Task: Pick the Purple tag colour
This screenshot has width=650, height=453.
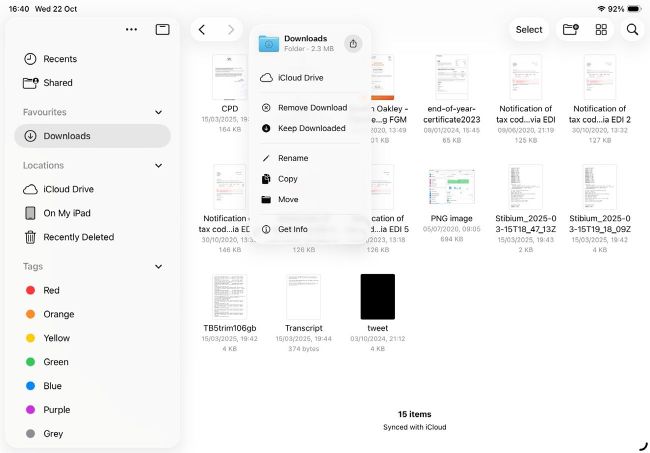Action: [57, 410]
